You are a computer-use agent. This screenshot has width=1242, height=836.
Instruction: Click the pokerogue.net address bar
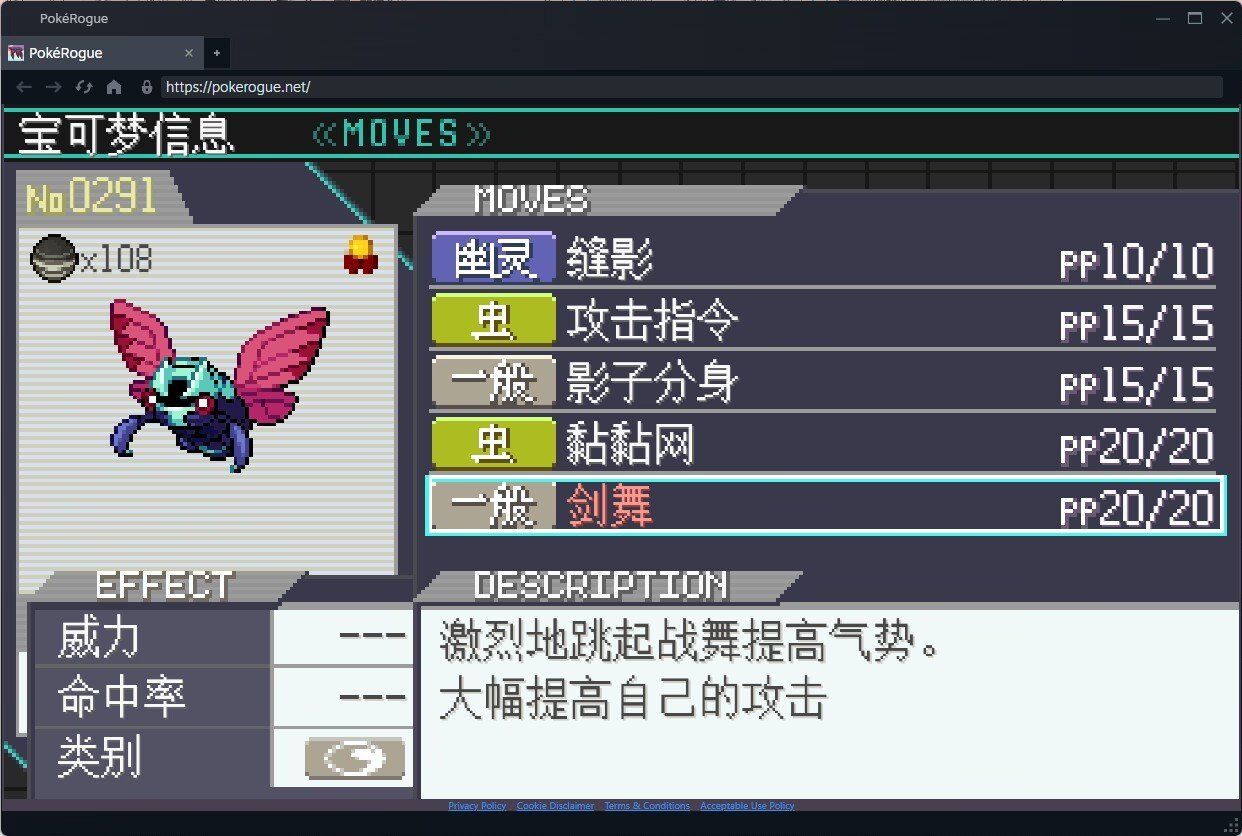pos(691,87)
